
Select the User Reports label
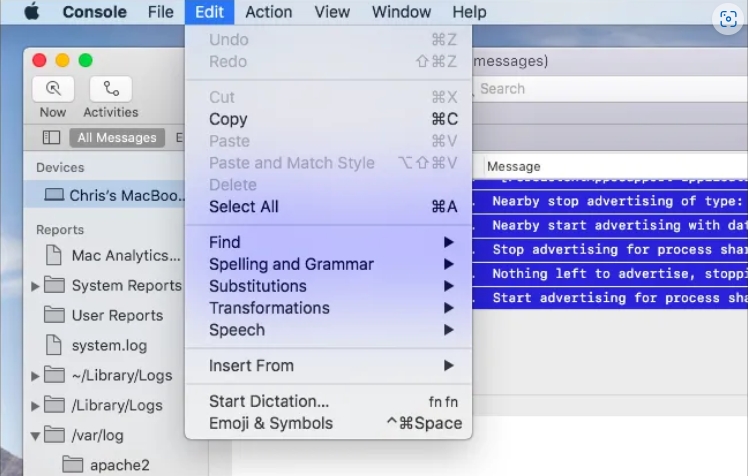tap(117, 315)
